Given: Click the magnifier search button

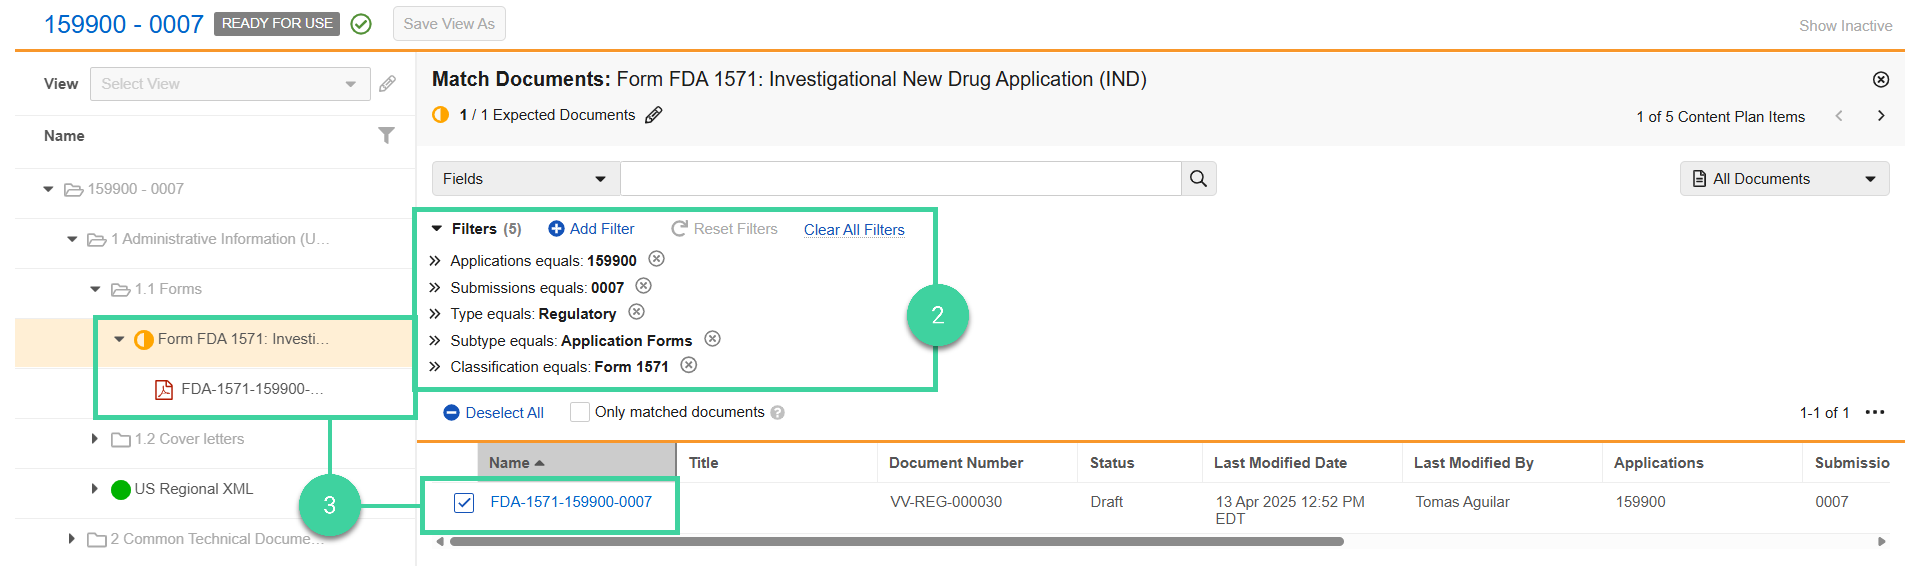Looking at the screenshot, I should [x=1198, y=179].
